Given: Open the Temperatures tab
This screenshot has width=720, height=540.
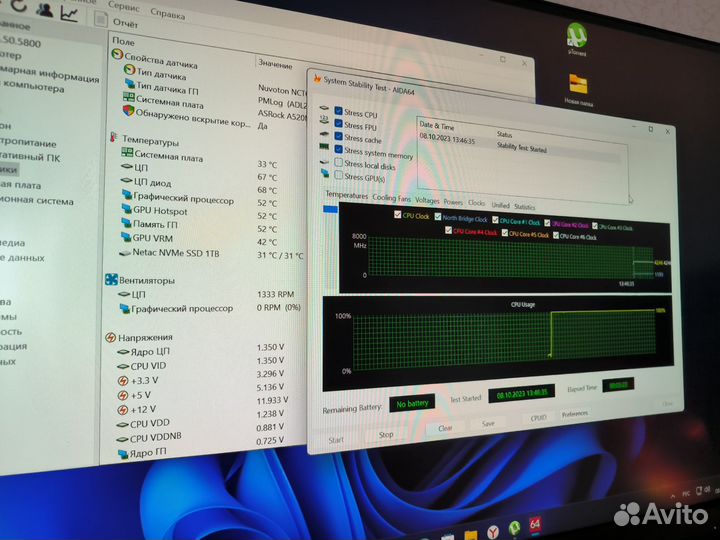Looking at the screenshot, I should click(x=346, y=195).
